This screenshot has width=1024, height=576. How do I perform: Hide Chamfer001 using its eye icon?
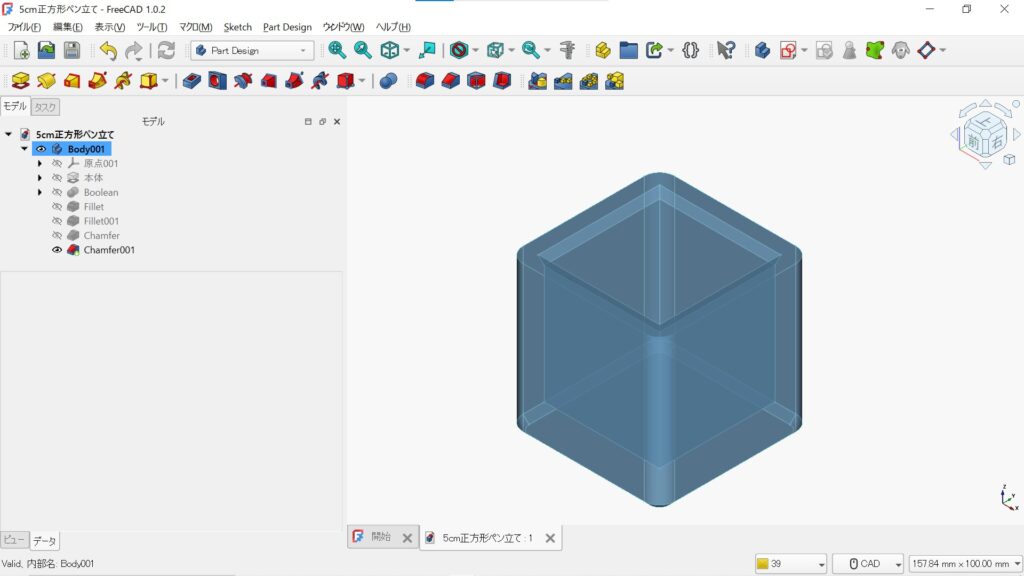(57, 250)
